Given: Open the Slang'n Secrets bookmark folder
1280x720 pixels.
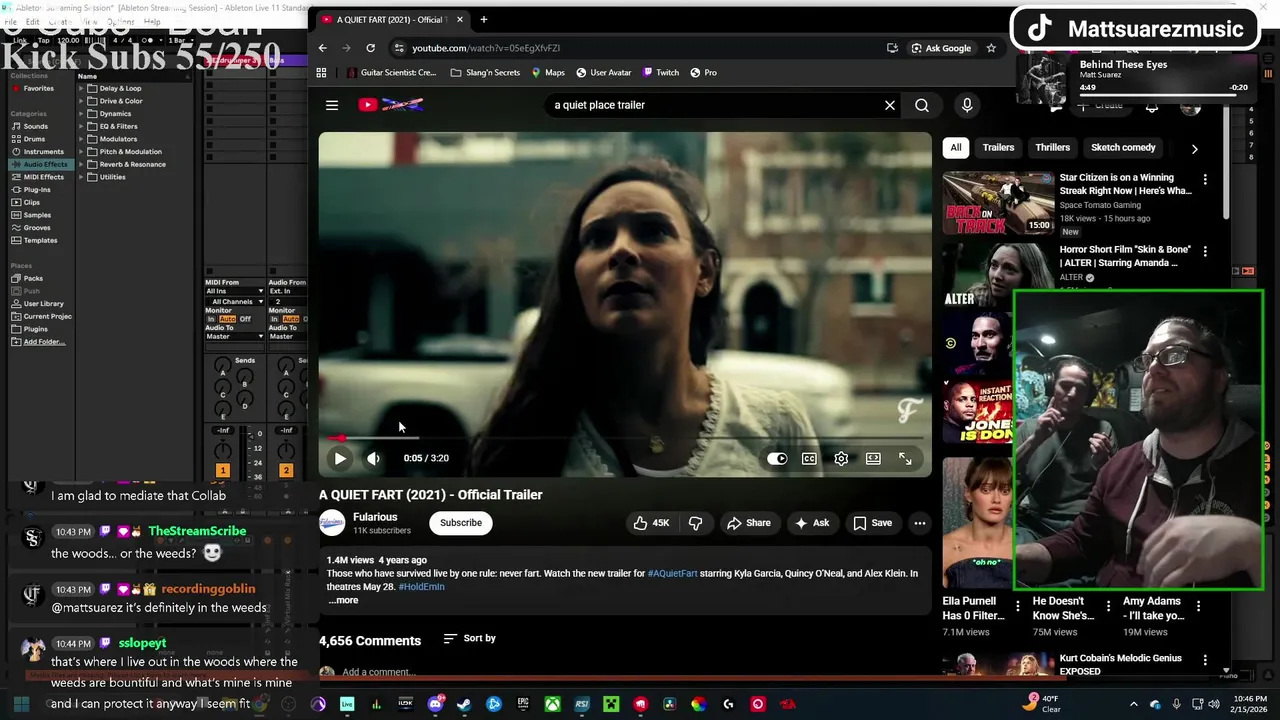Looking at the screenshot, I should tap(485, 72).
